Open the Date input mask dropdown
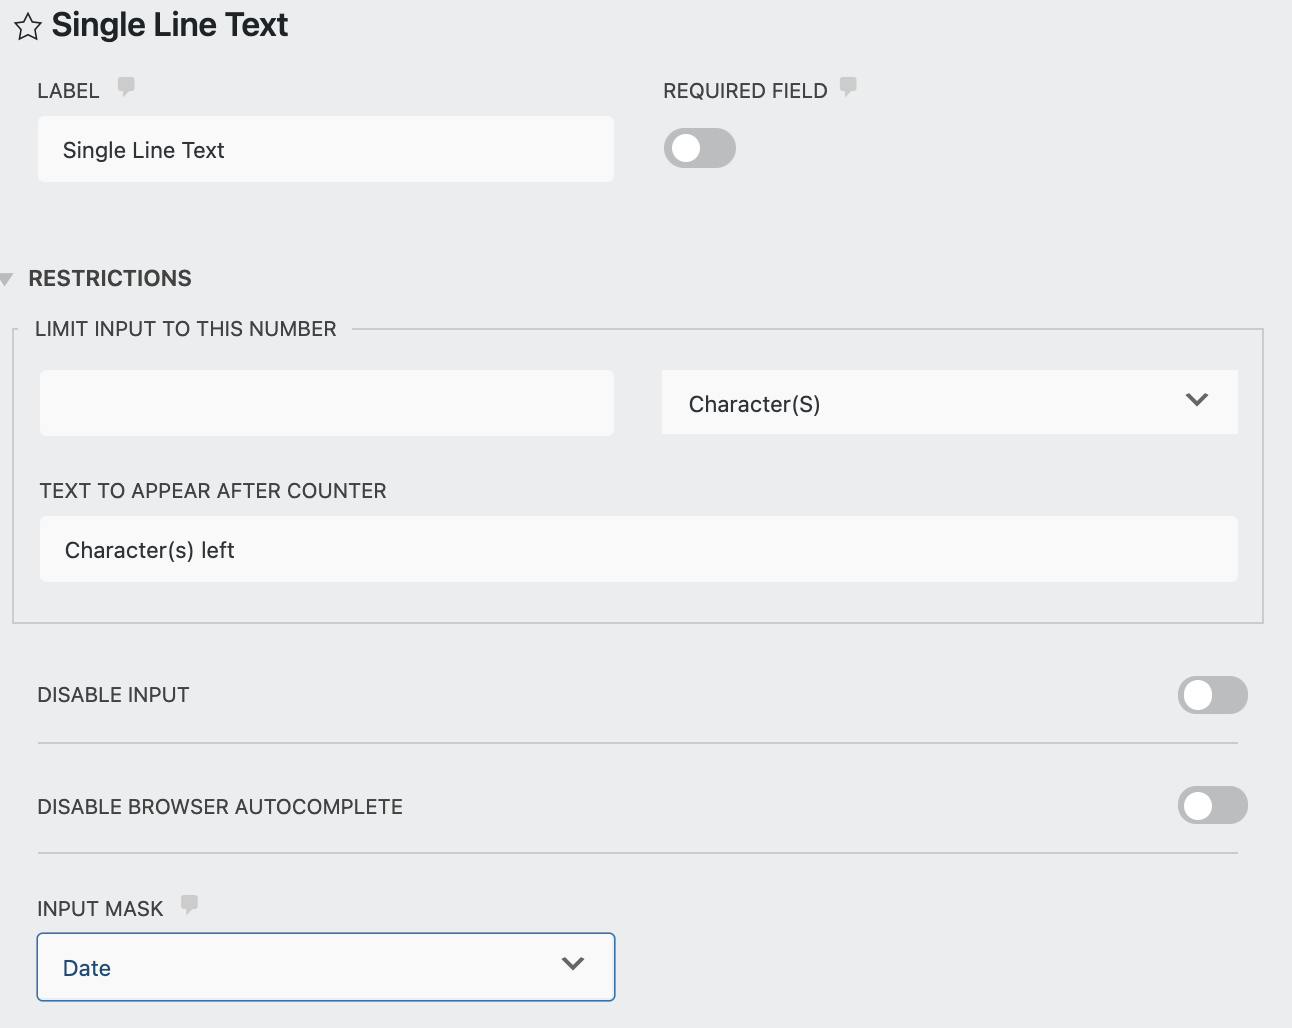Image resolution: width=1292 pixels, height=1028 pixels. [x=325, y=966]
